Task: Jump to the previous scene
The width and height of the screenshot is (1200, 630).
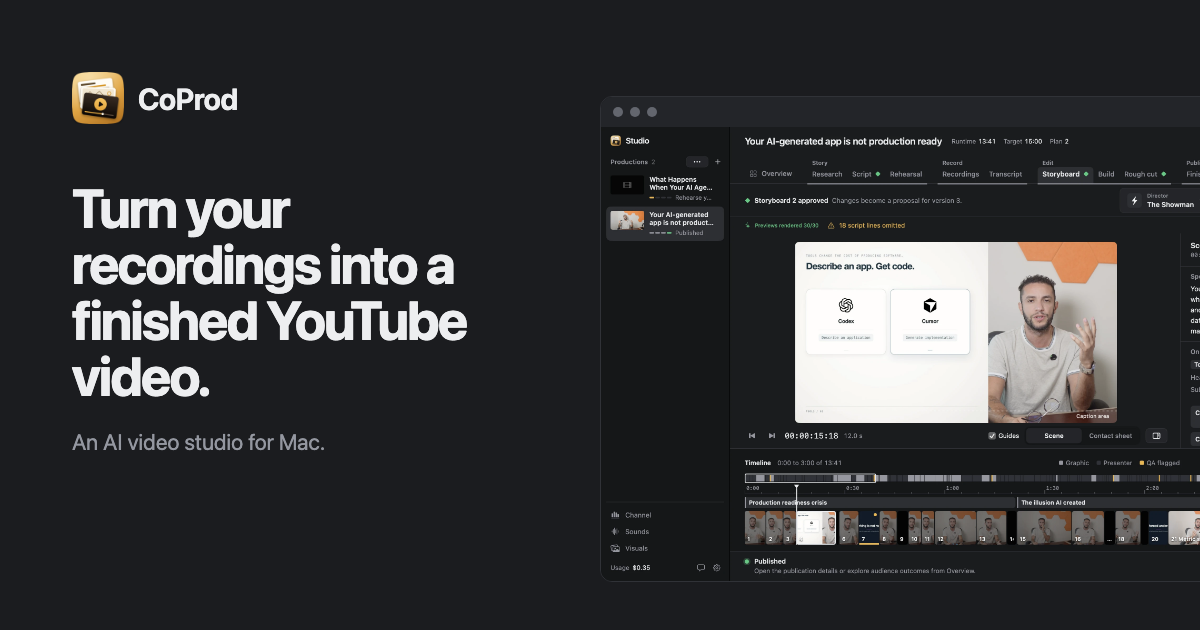Action: coord(752,436)
